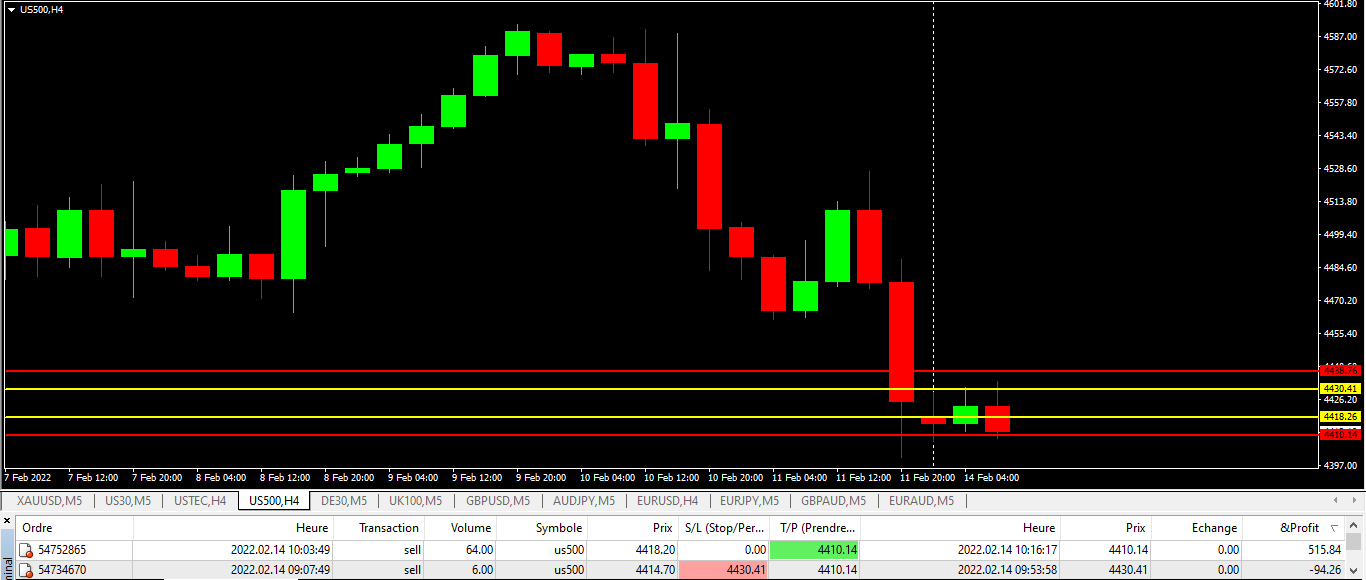1366x580 pixels.
Task: Click the loss value -94.26
Action: [x=1323, y=569]
